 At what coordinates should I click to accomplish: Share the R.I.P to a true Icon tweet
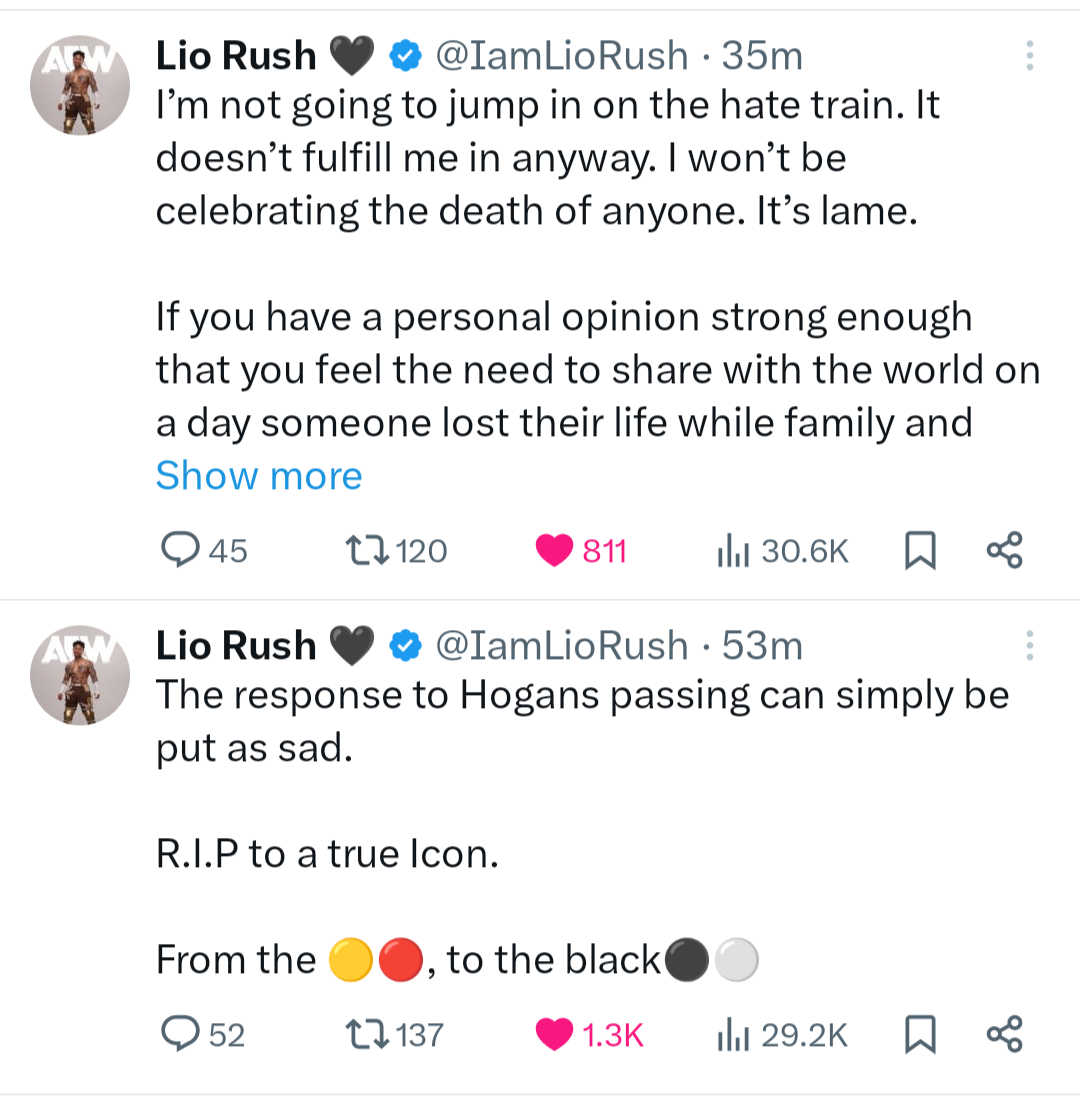point(1004,1034)
